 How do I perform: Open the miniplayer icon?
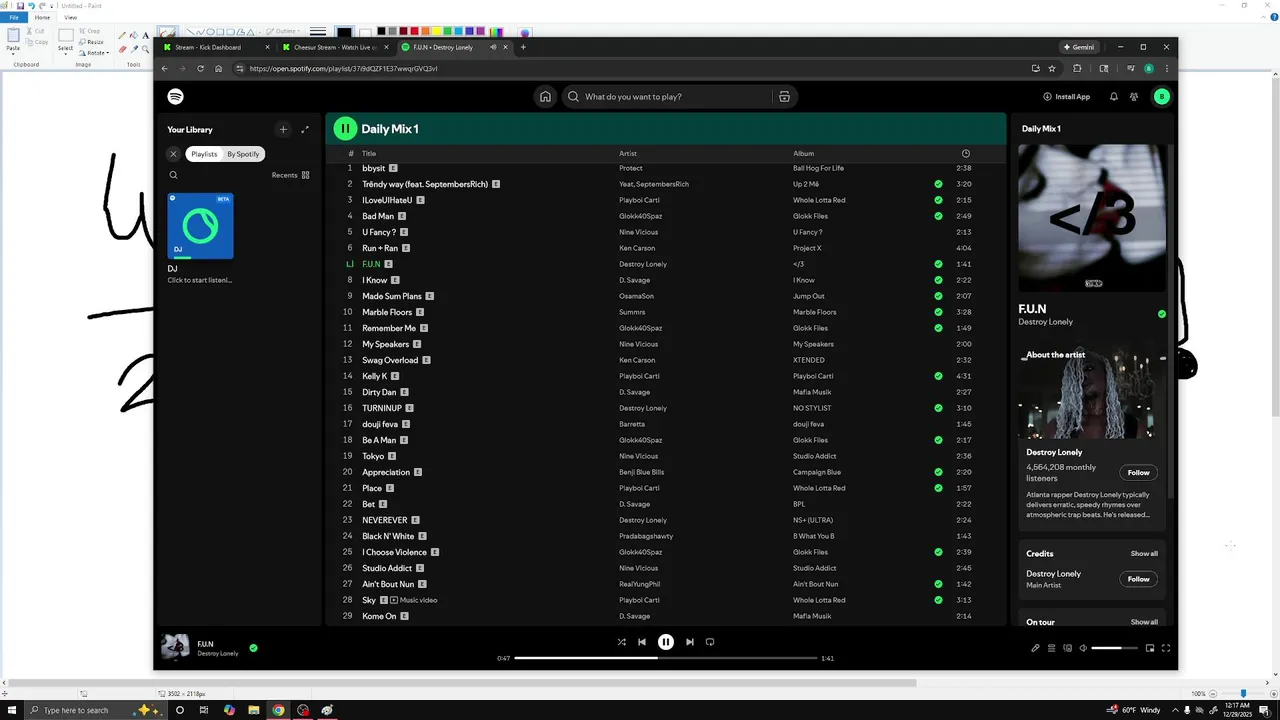click(1150, 648)
